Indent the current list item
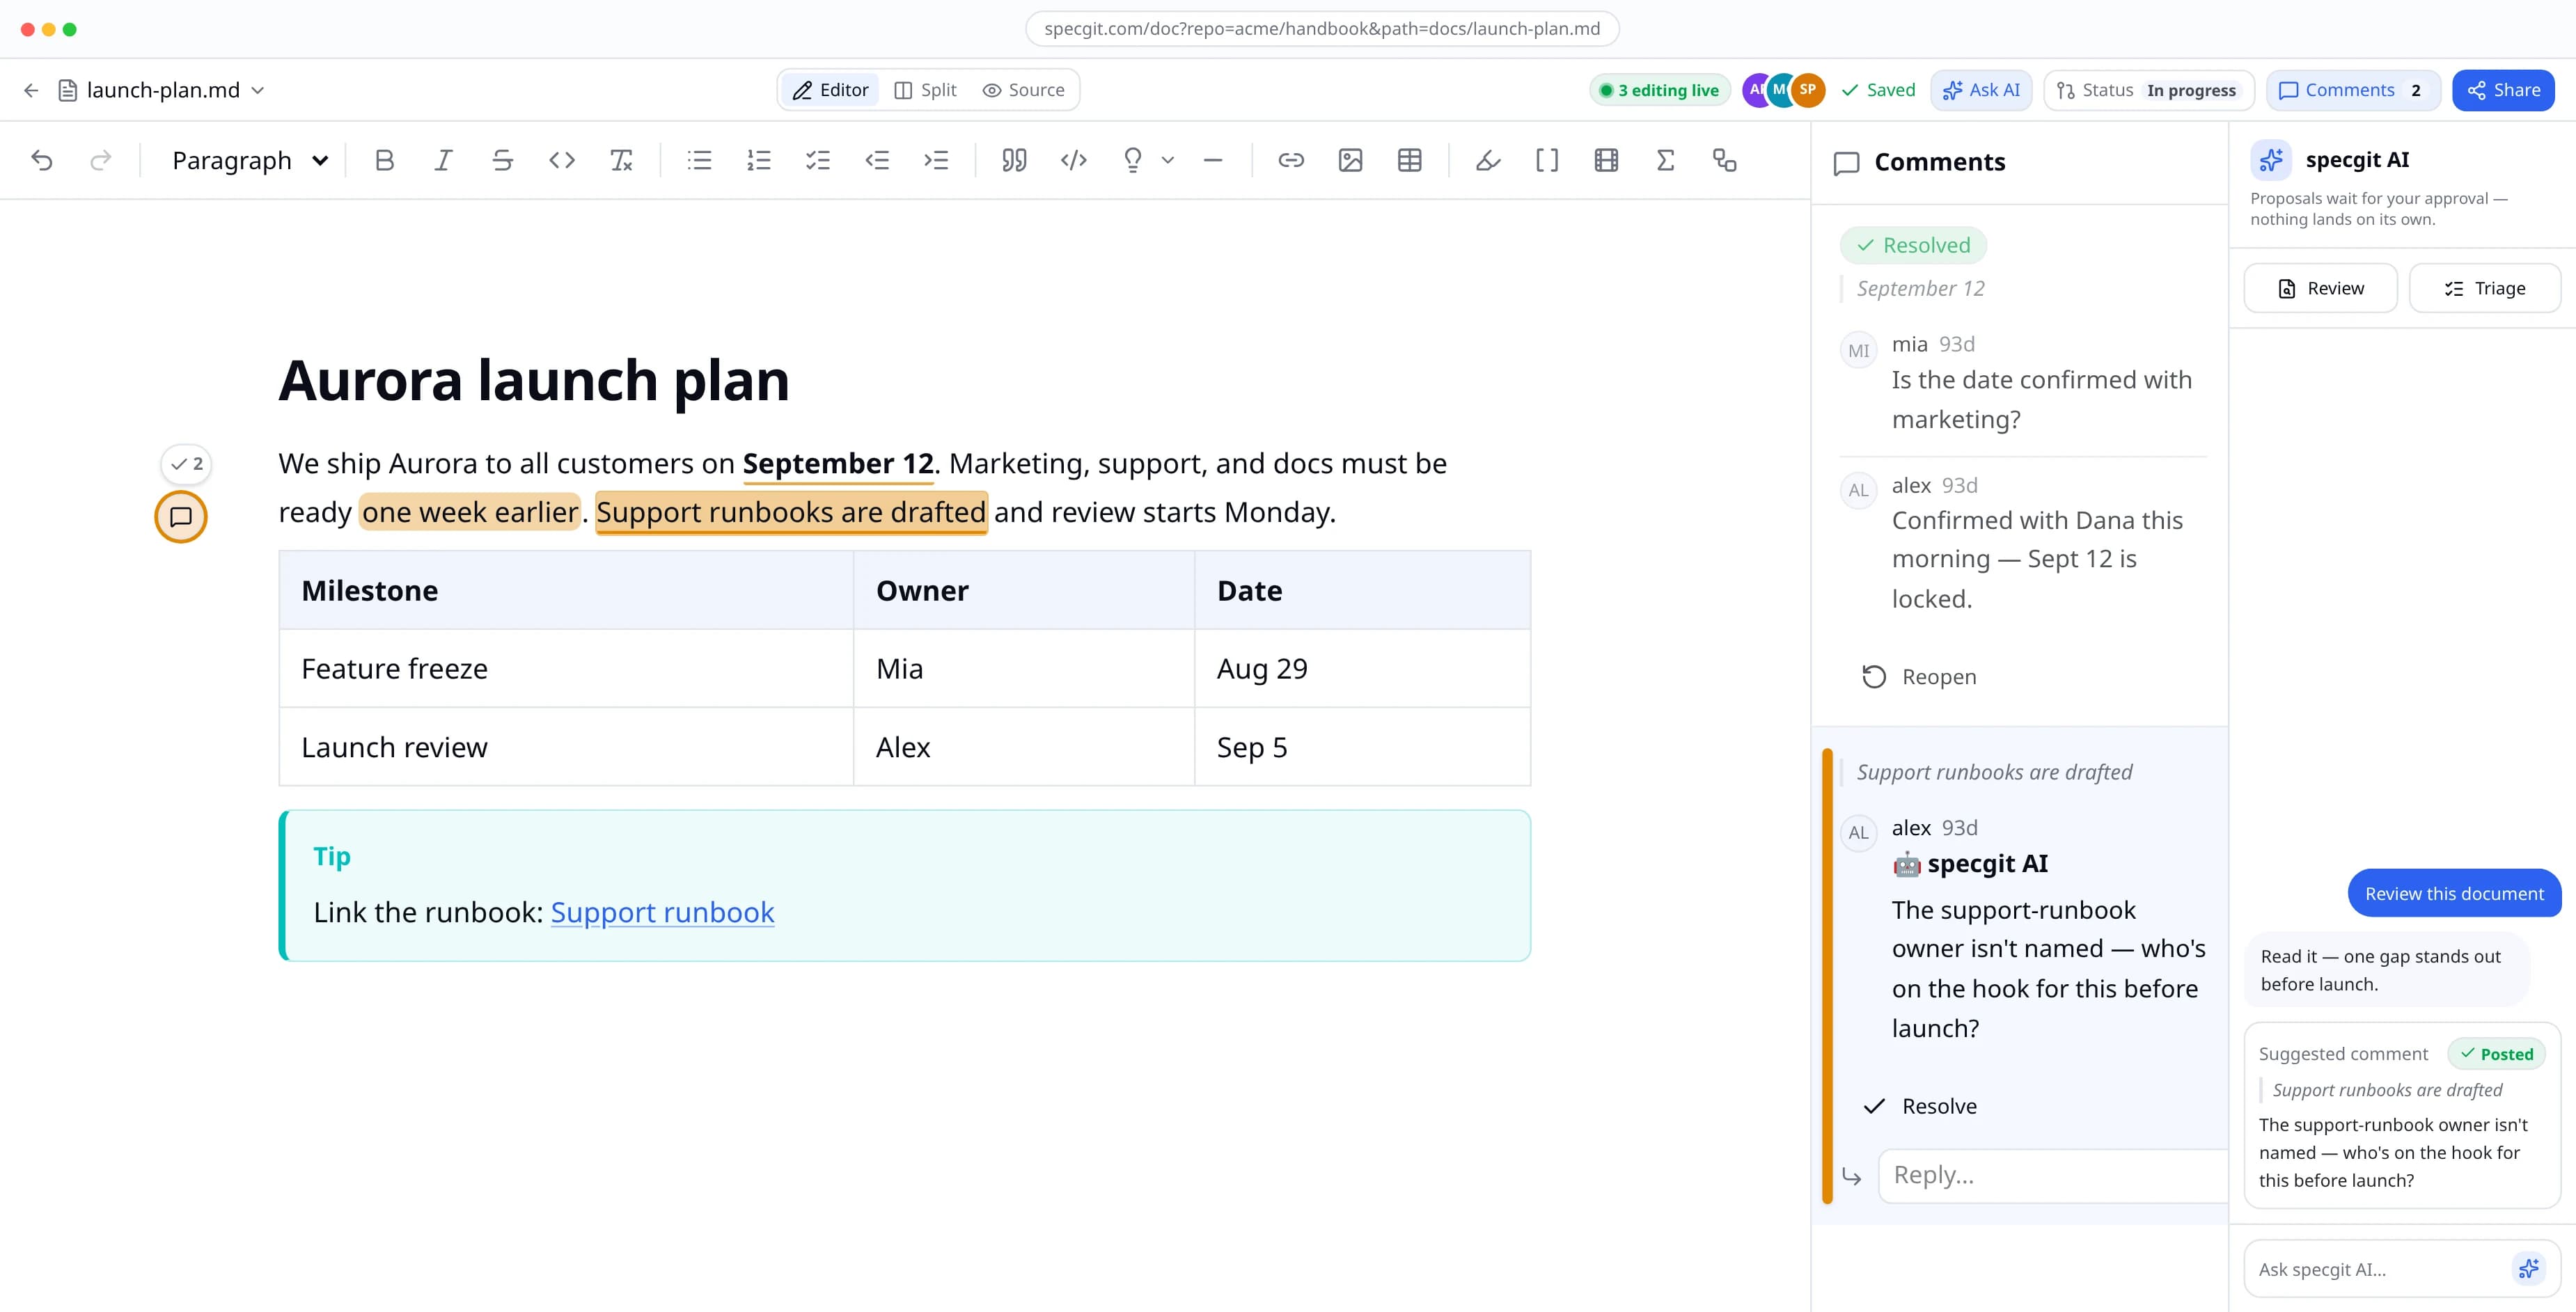 pyautogui.click(x=936, y=160)
